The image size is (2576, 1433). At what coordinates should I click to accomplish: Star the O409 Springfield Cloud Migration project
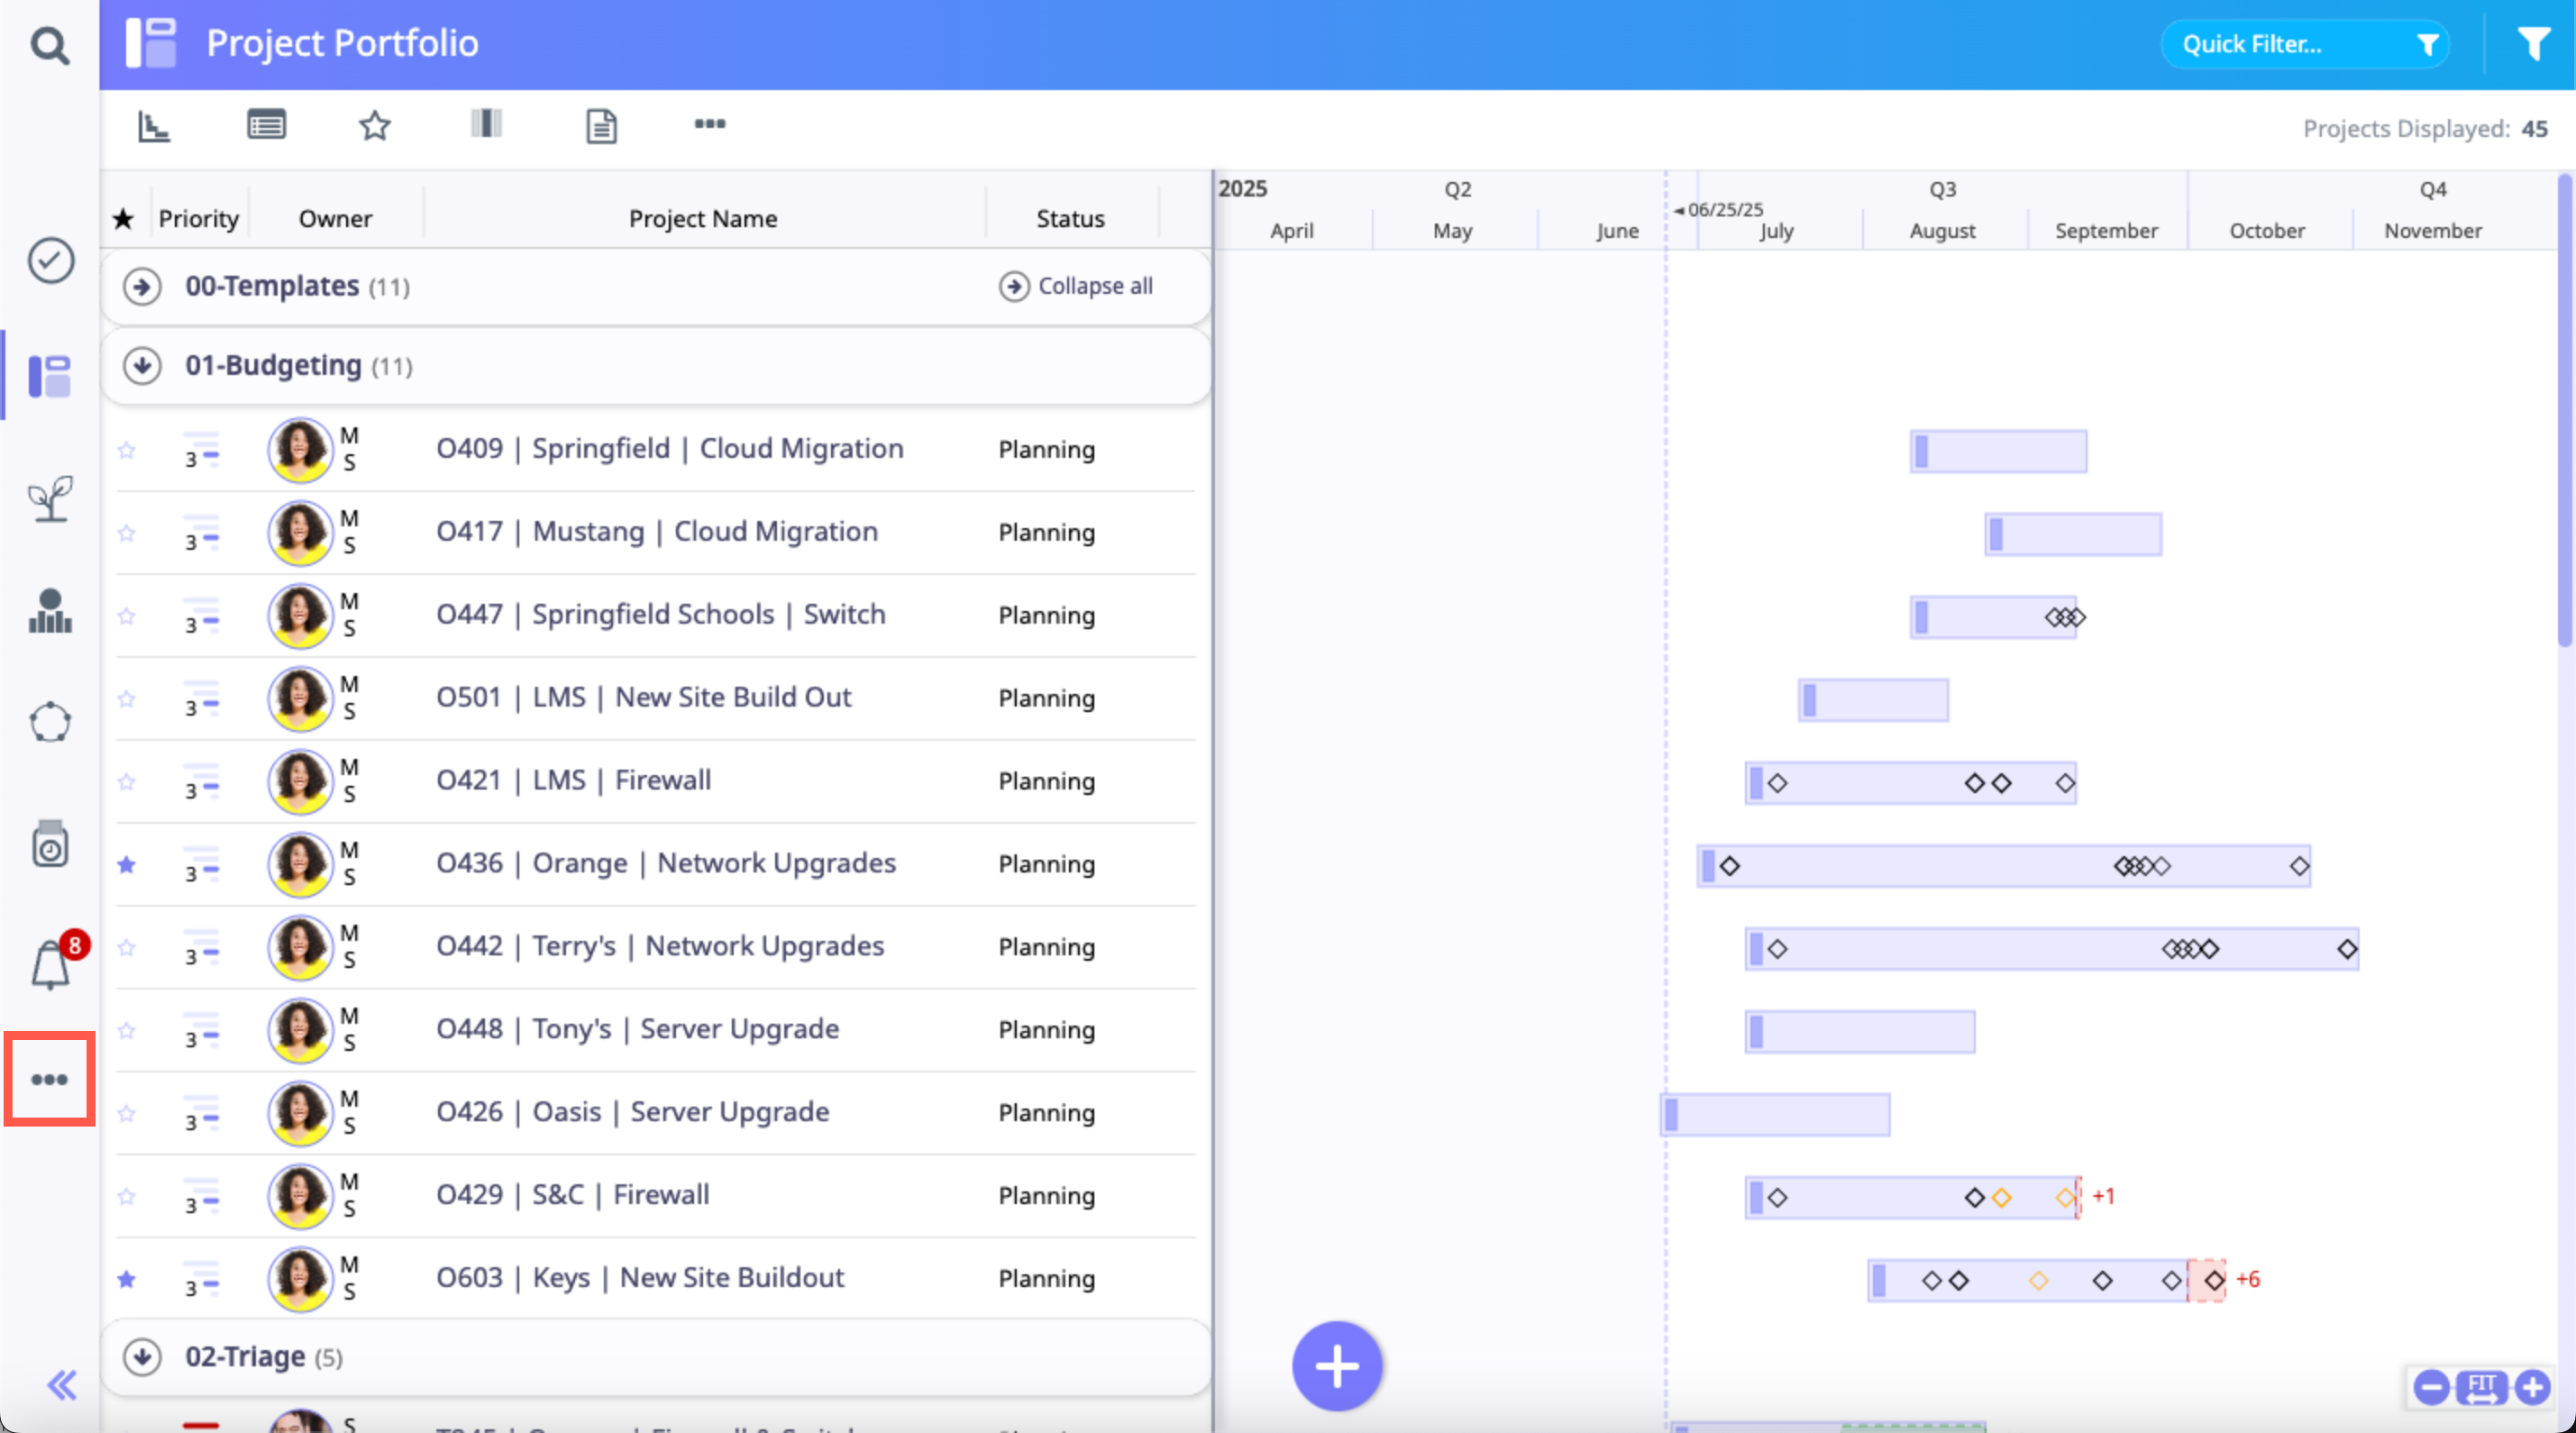coord(126,450)
